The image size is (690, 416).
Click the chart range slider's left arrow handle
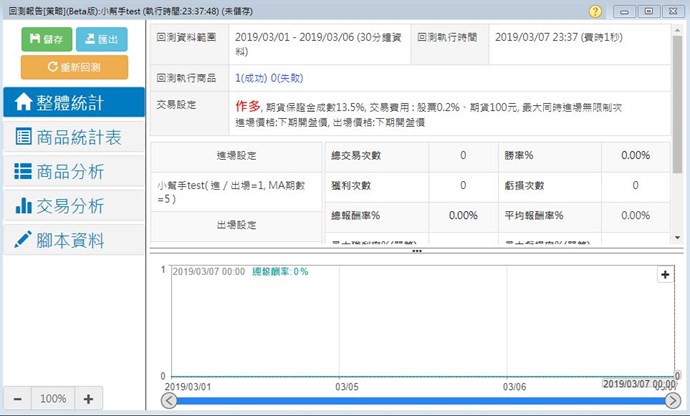click(169, 401)
